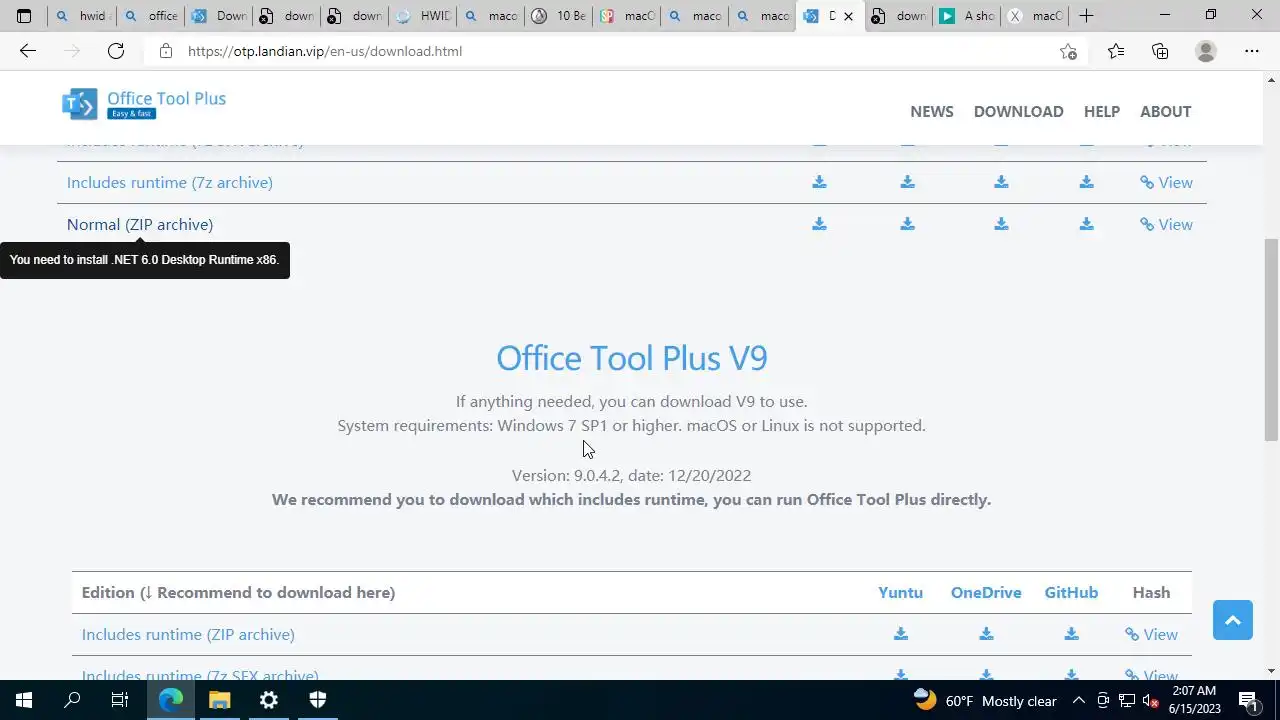1280x720 pixels.
Task: Show hidden system tray icons
Action: (x=1079, y=701)
